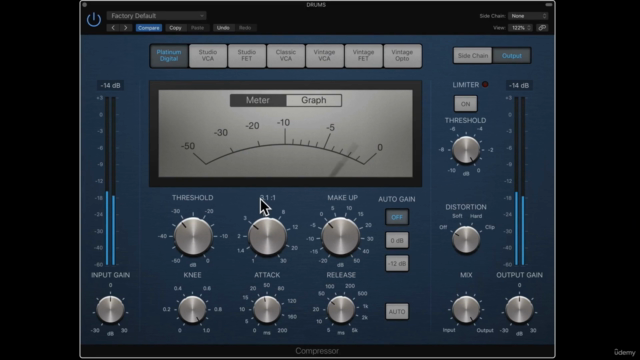Click the Paste button

pyautogui.click(x=197, y=28)
